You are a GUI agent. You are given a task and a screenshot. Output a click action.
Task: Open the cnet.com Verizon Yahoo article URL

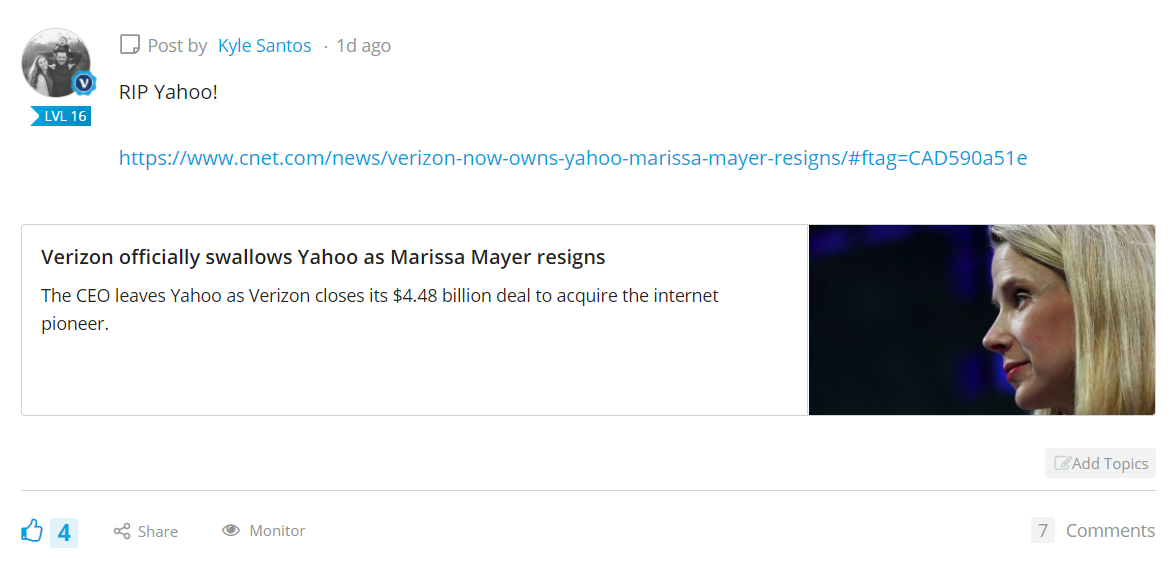[x=573, y=158]
